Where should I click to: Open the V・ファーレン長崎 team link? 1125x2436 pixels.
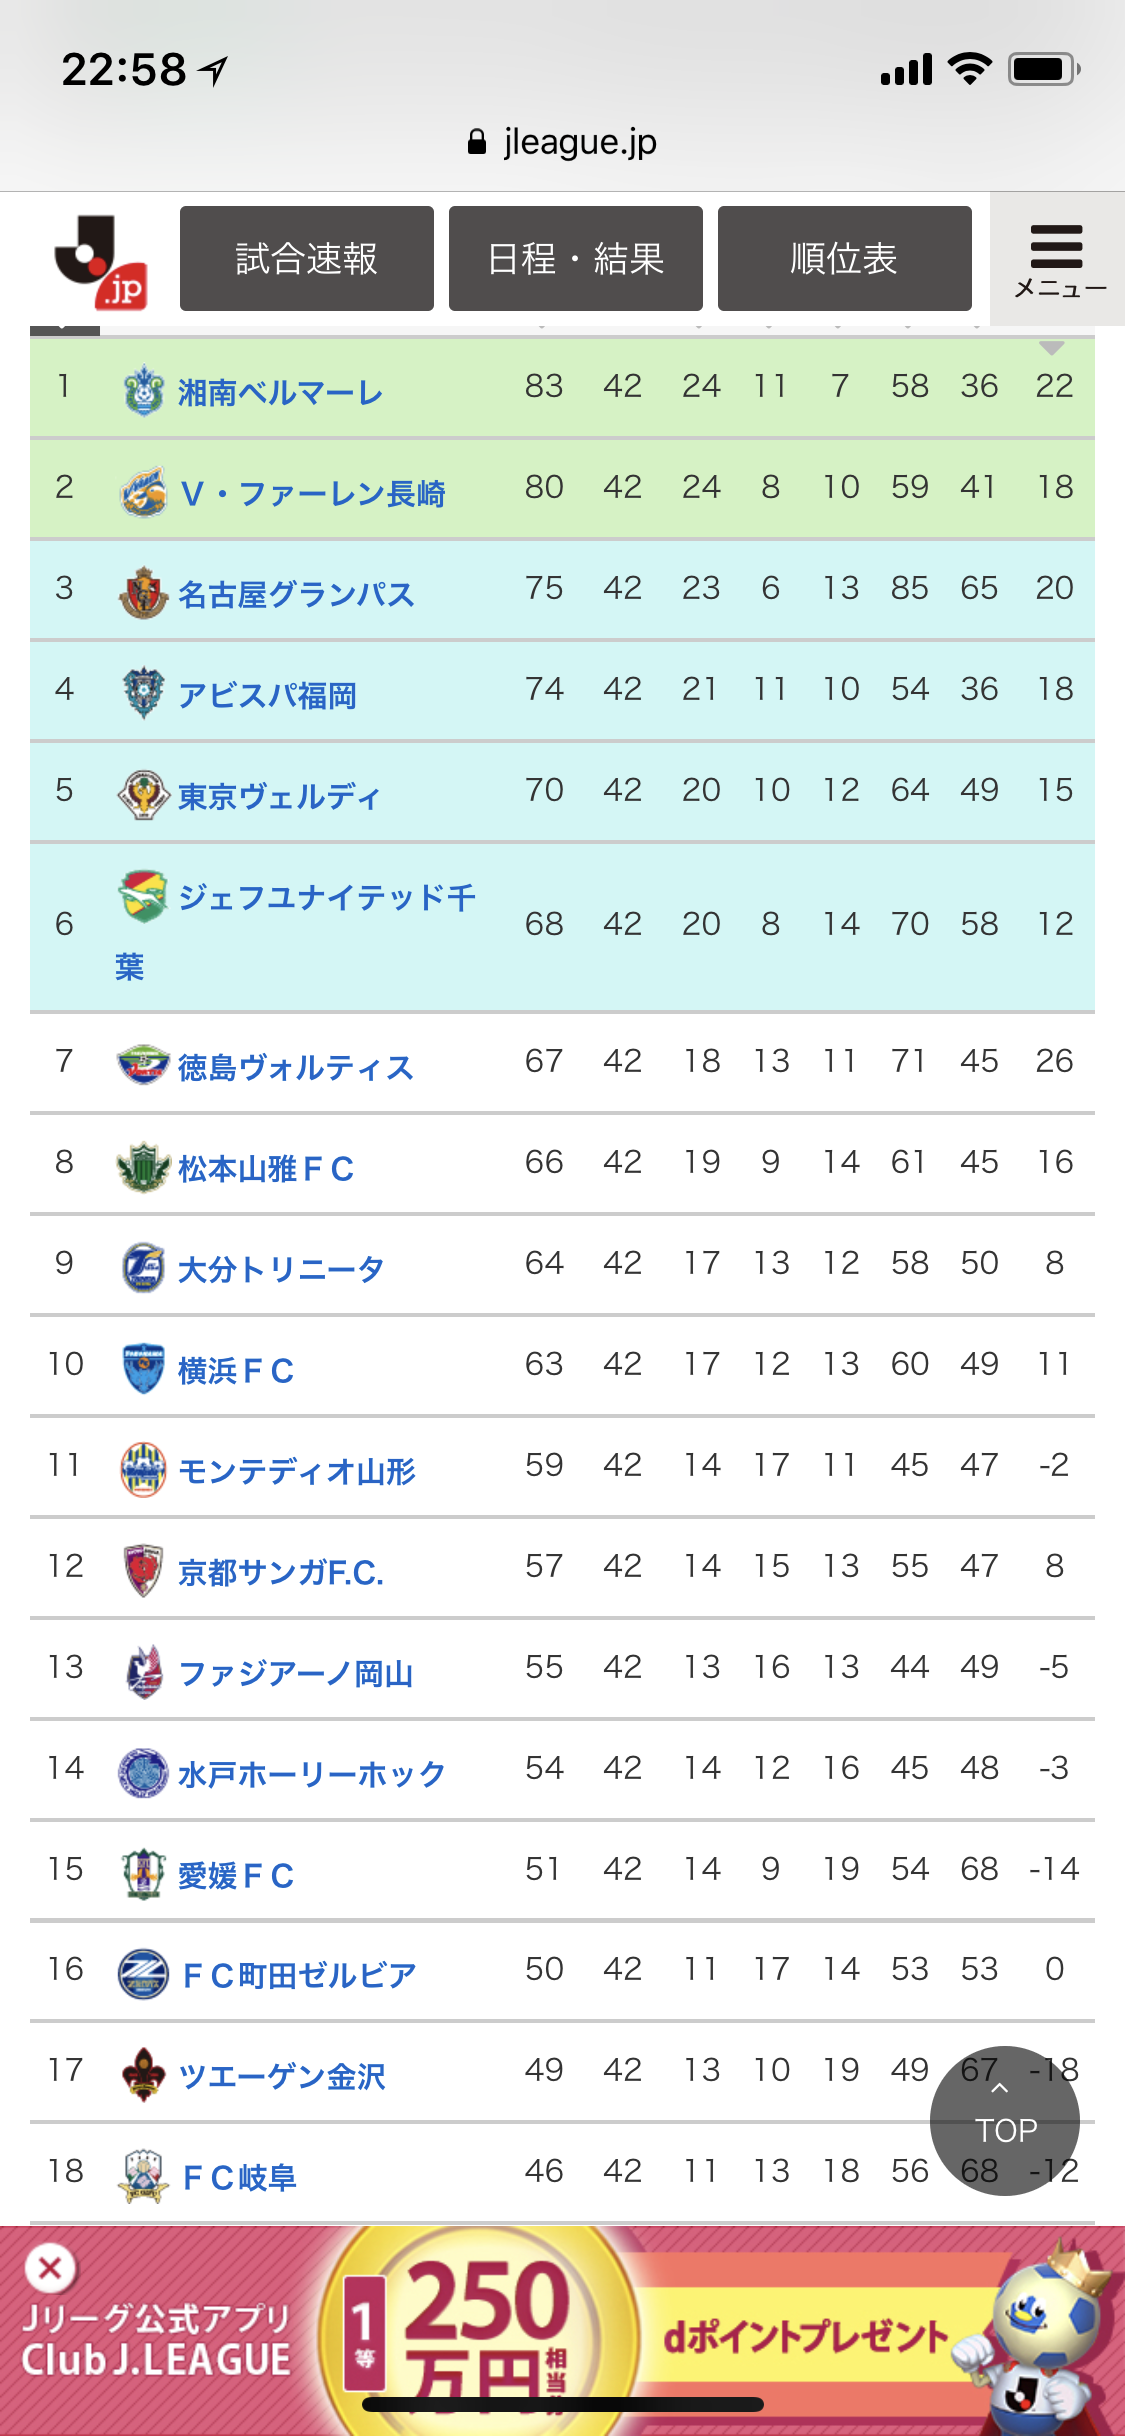pyautogui.click(x=312, y=493)
